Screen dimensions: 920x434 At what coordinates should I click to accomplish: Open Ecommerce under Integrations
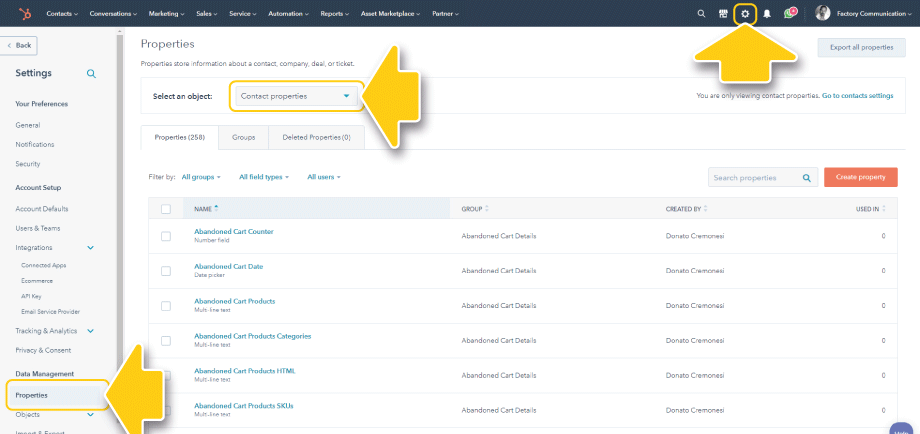37,281
